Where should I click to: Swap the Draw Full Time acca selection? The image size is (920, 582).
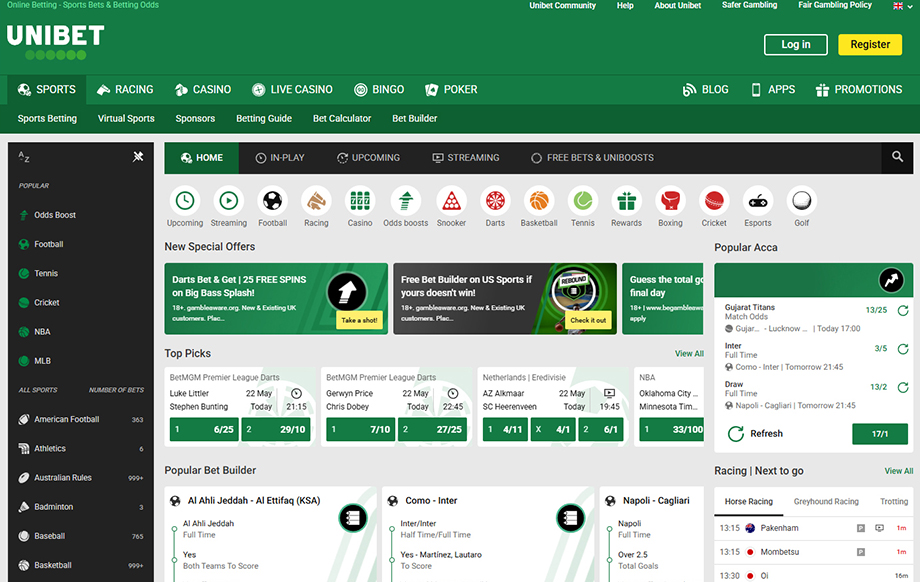click(x=903, y=387)
